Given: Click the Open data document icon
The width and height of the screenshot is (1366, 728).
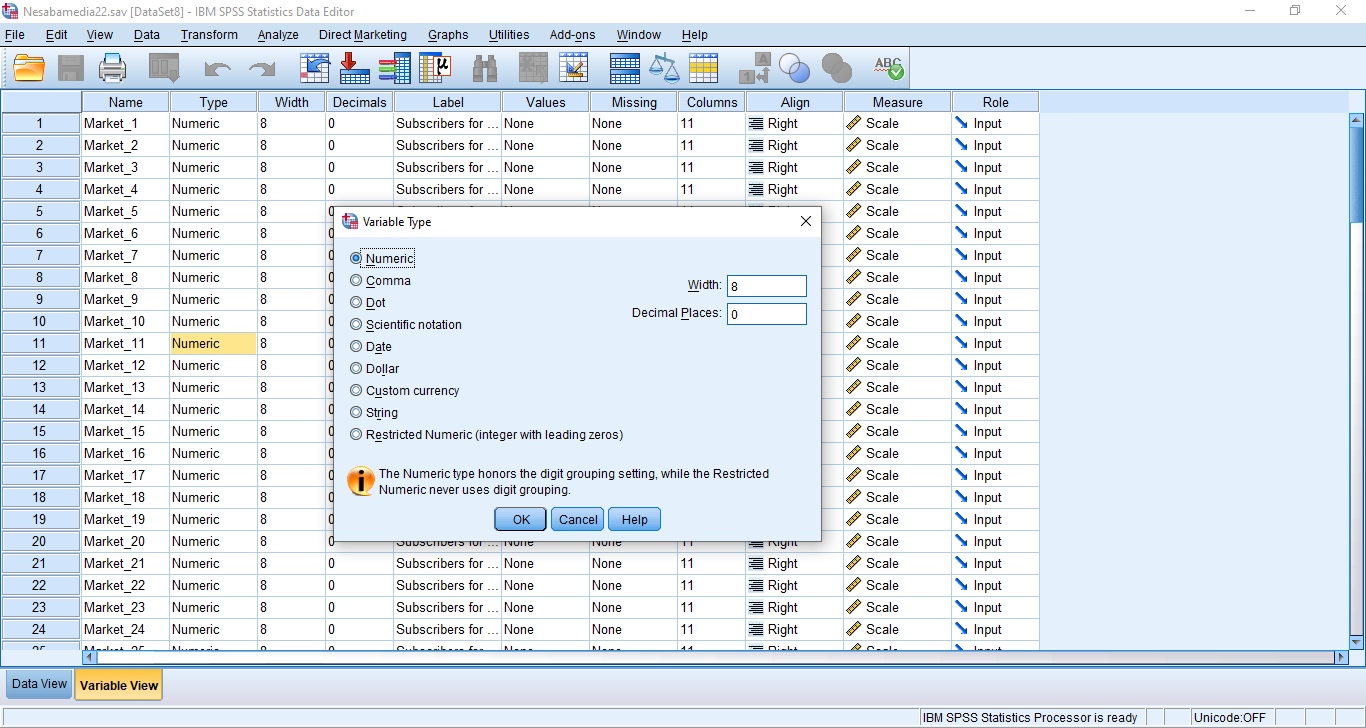Looking at the screenshot, I should (29, 68).
